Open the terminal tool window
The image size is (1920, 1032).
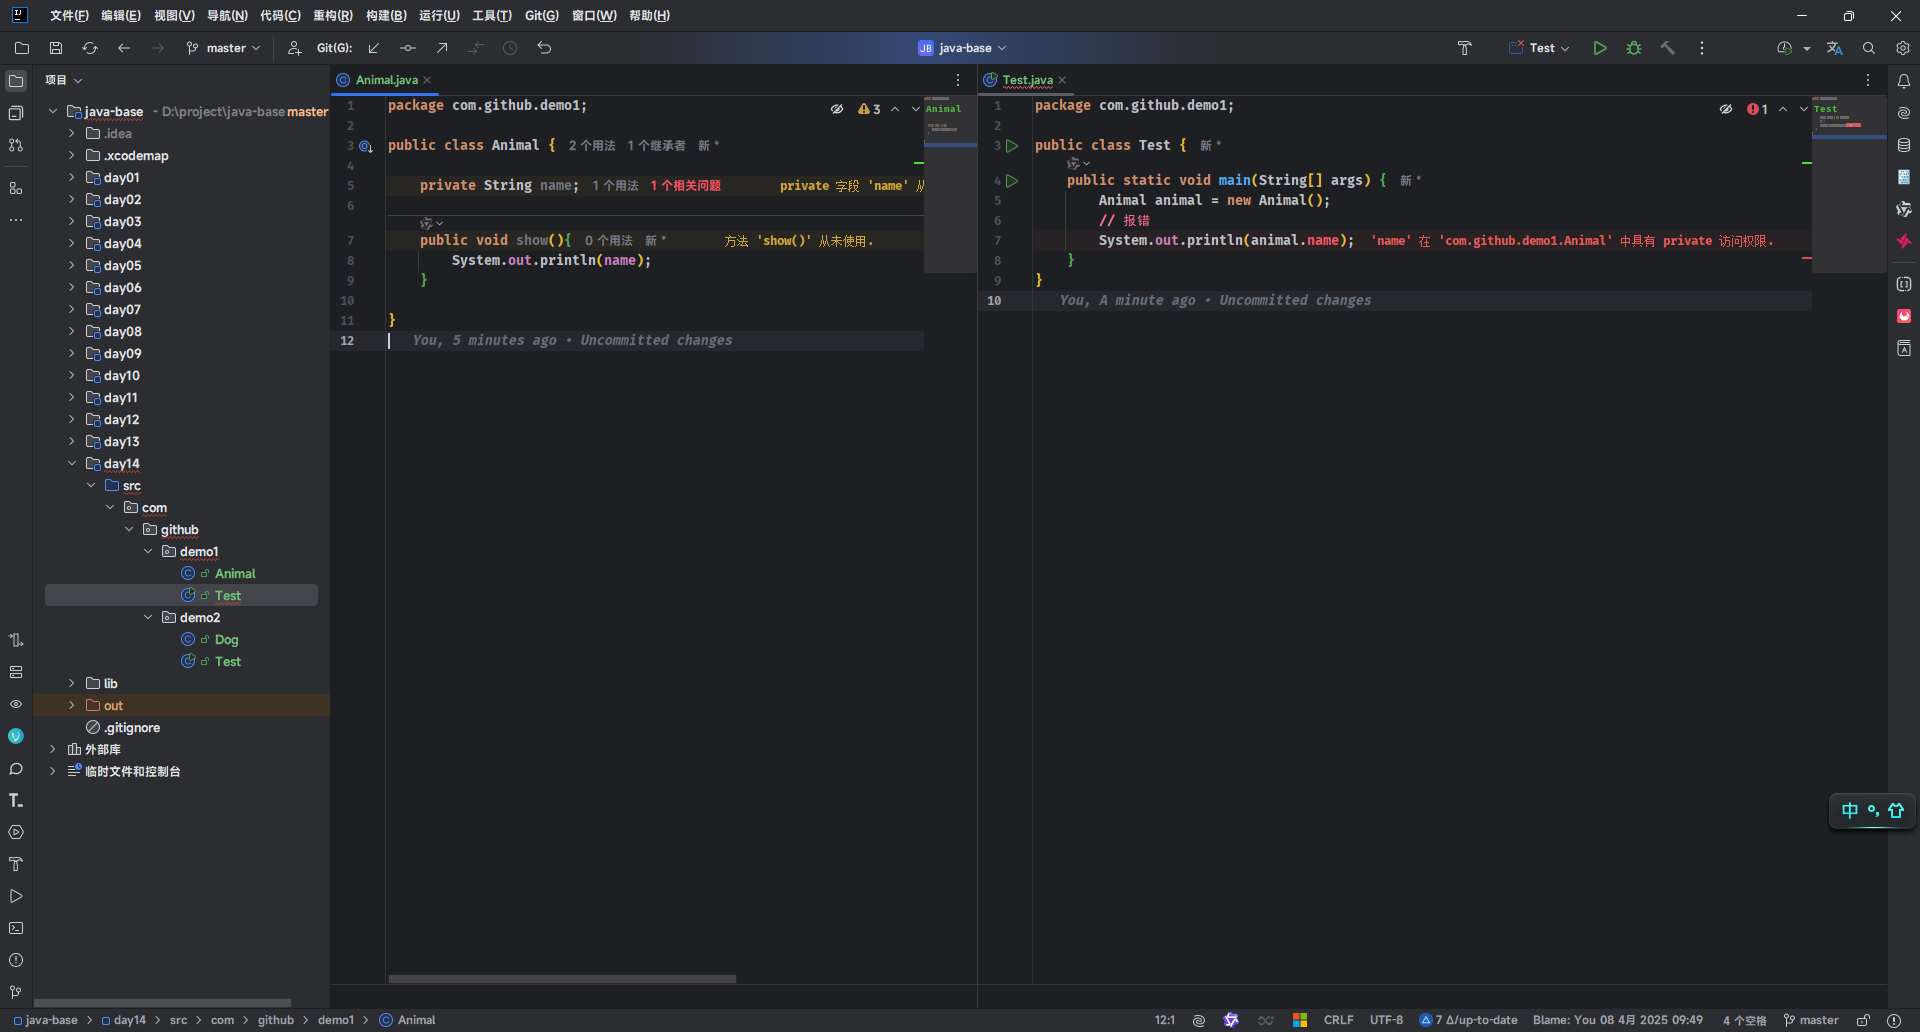coord(16,928)
